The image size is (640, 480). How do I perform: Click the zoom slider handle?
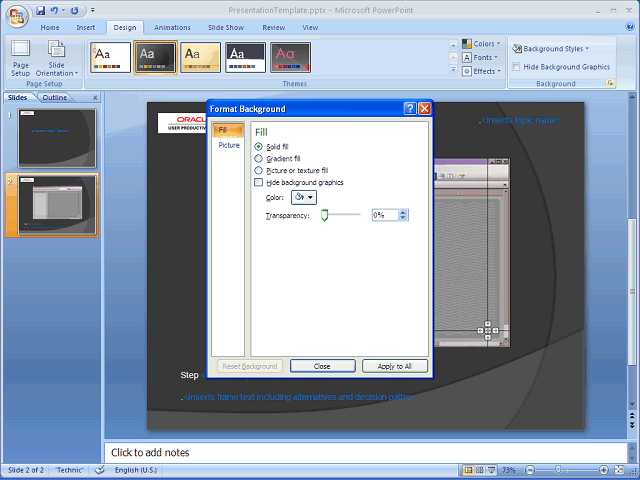[x=558, y=470]
